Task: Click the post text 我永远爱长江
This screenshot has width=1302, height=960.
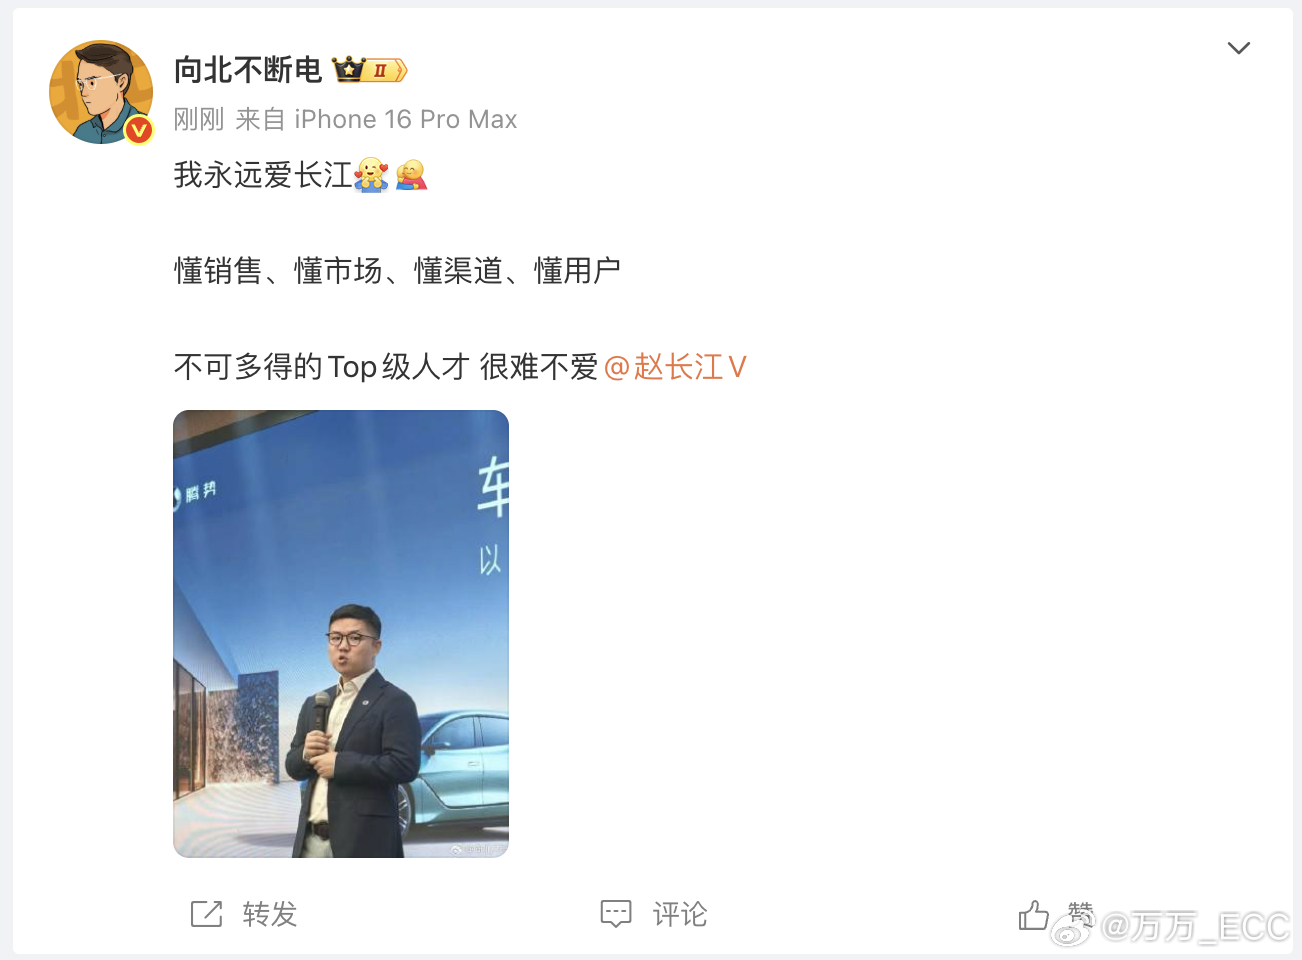Action: (x=263, y=175)
